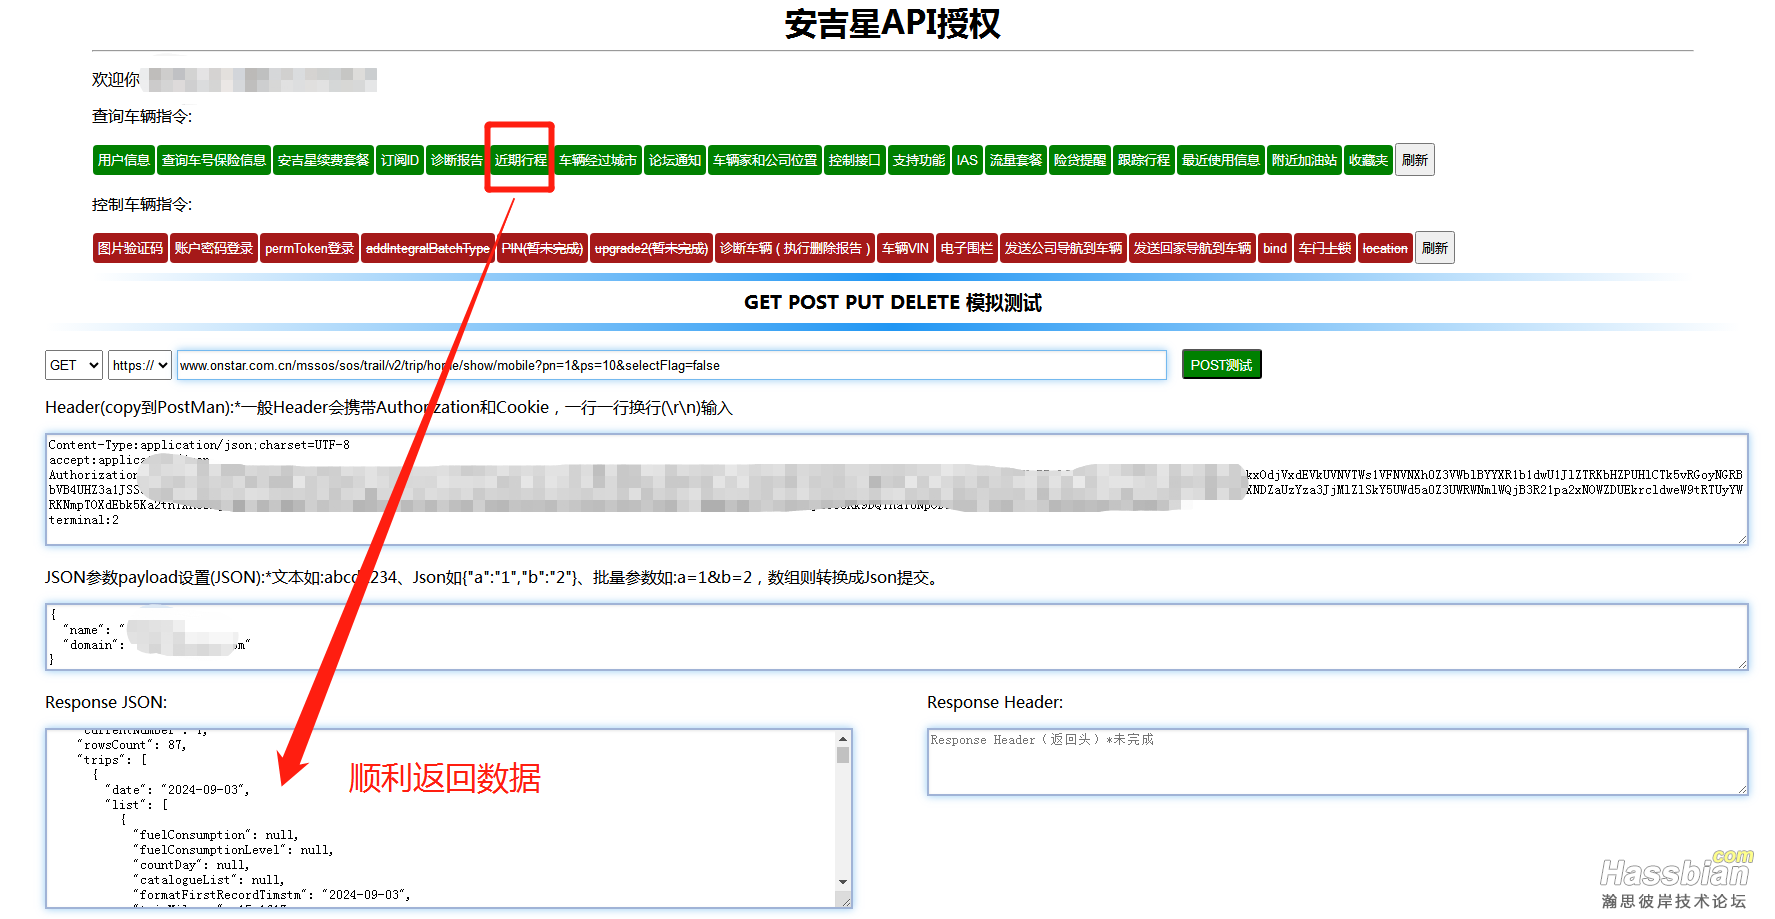Click the 车门上锁 button

[x=1325, y=248]
